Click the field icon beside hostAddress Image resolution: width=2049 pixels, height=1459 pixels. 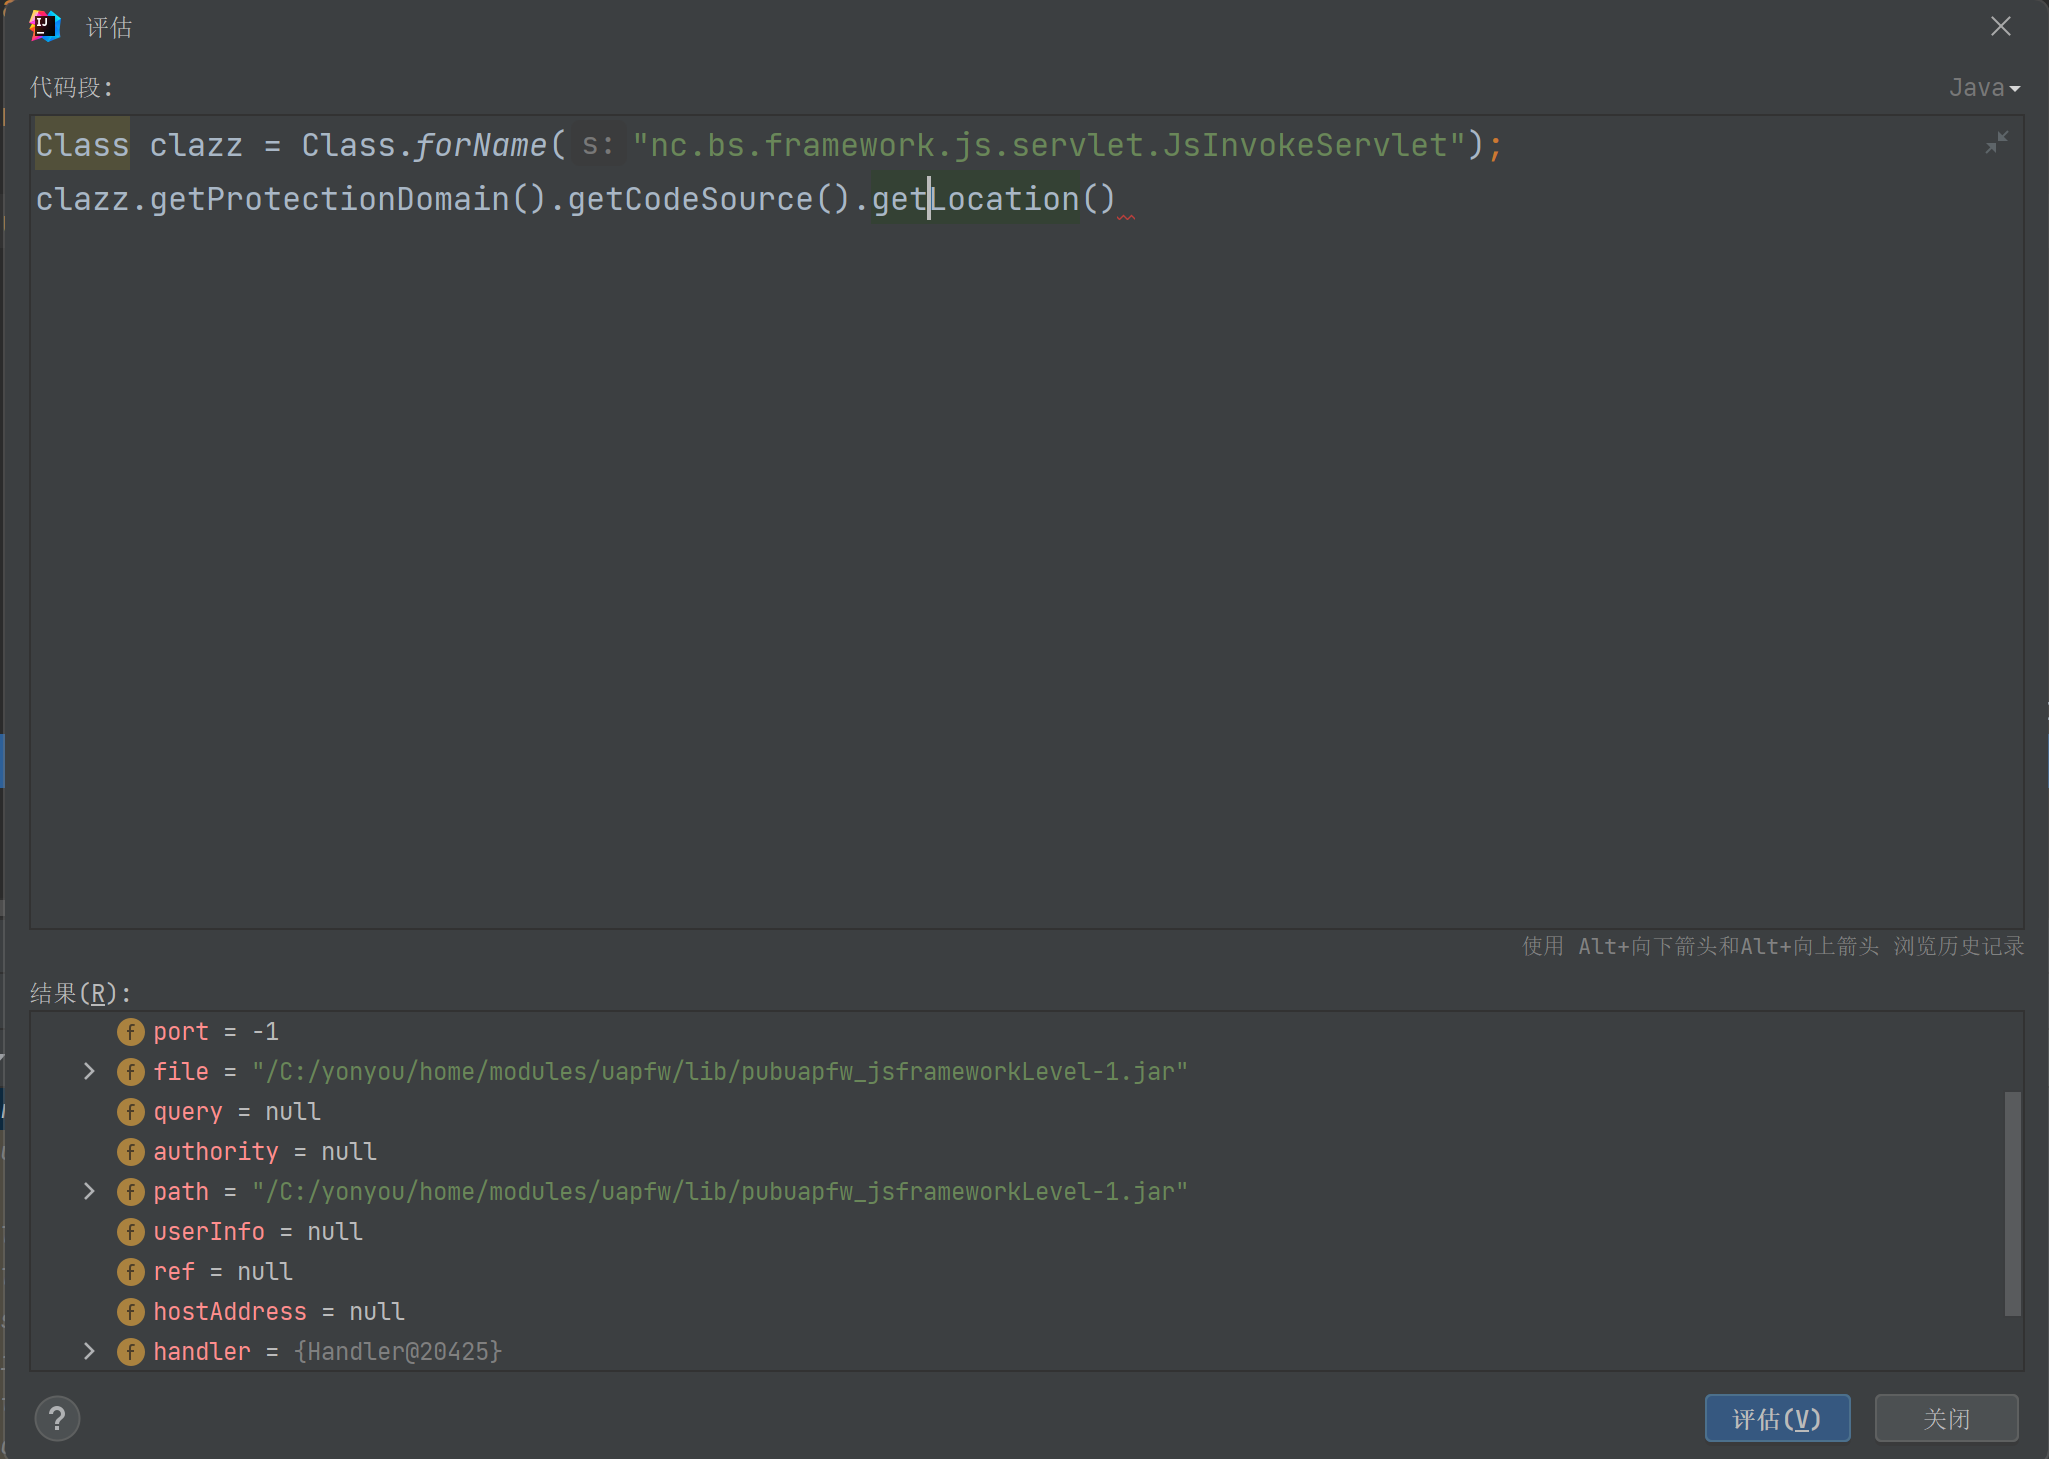point(130,1311)
